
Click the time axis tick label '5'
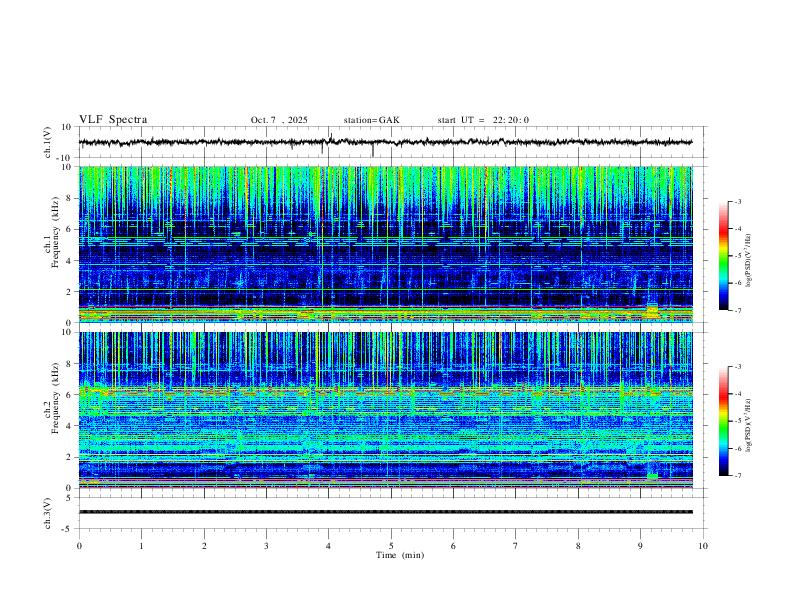click(x=391, y=546)
